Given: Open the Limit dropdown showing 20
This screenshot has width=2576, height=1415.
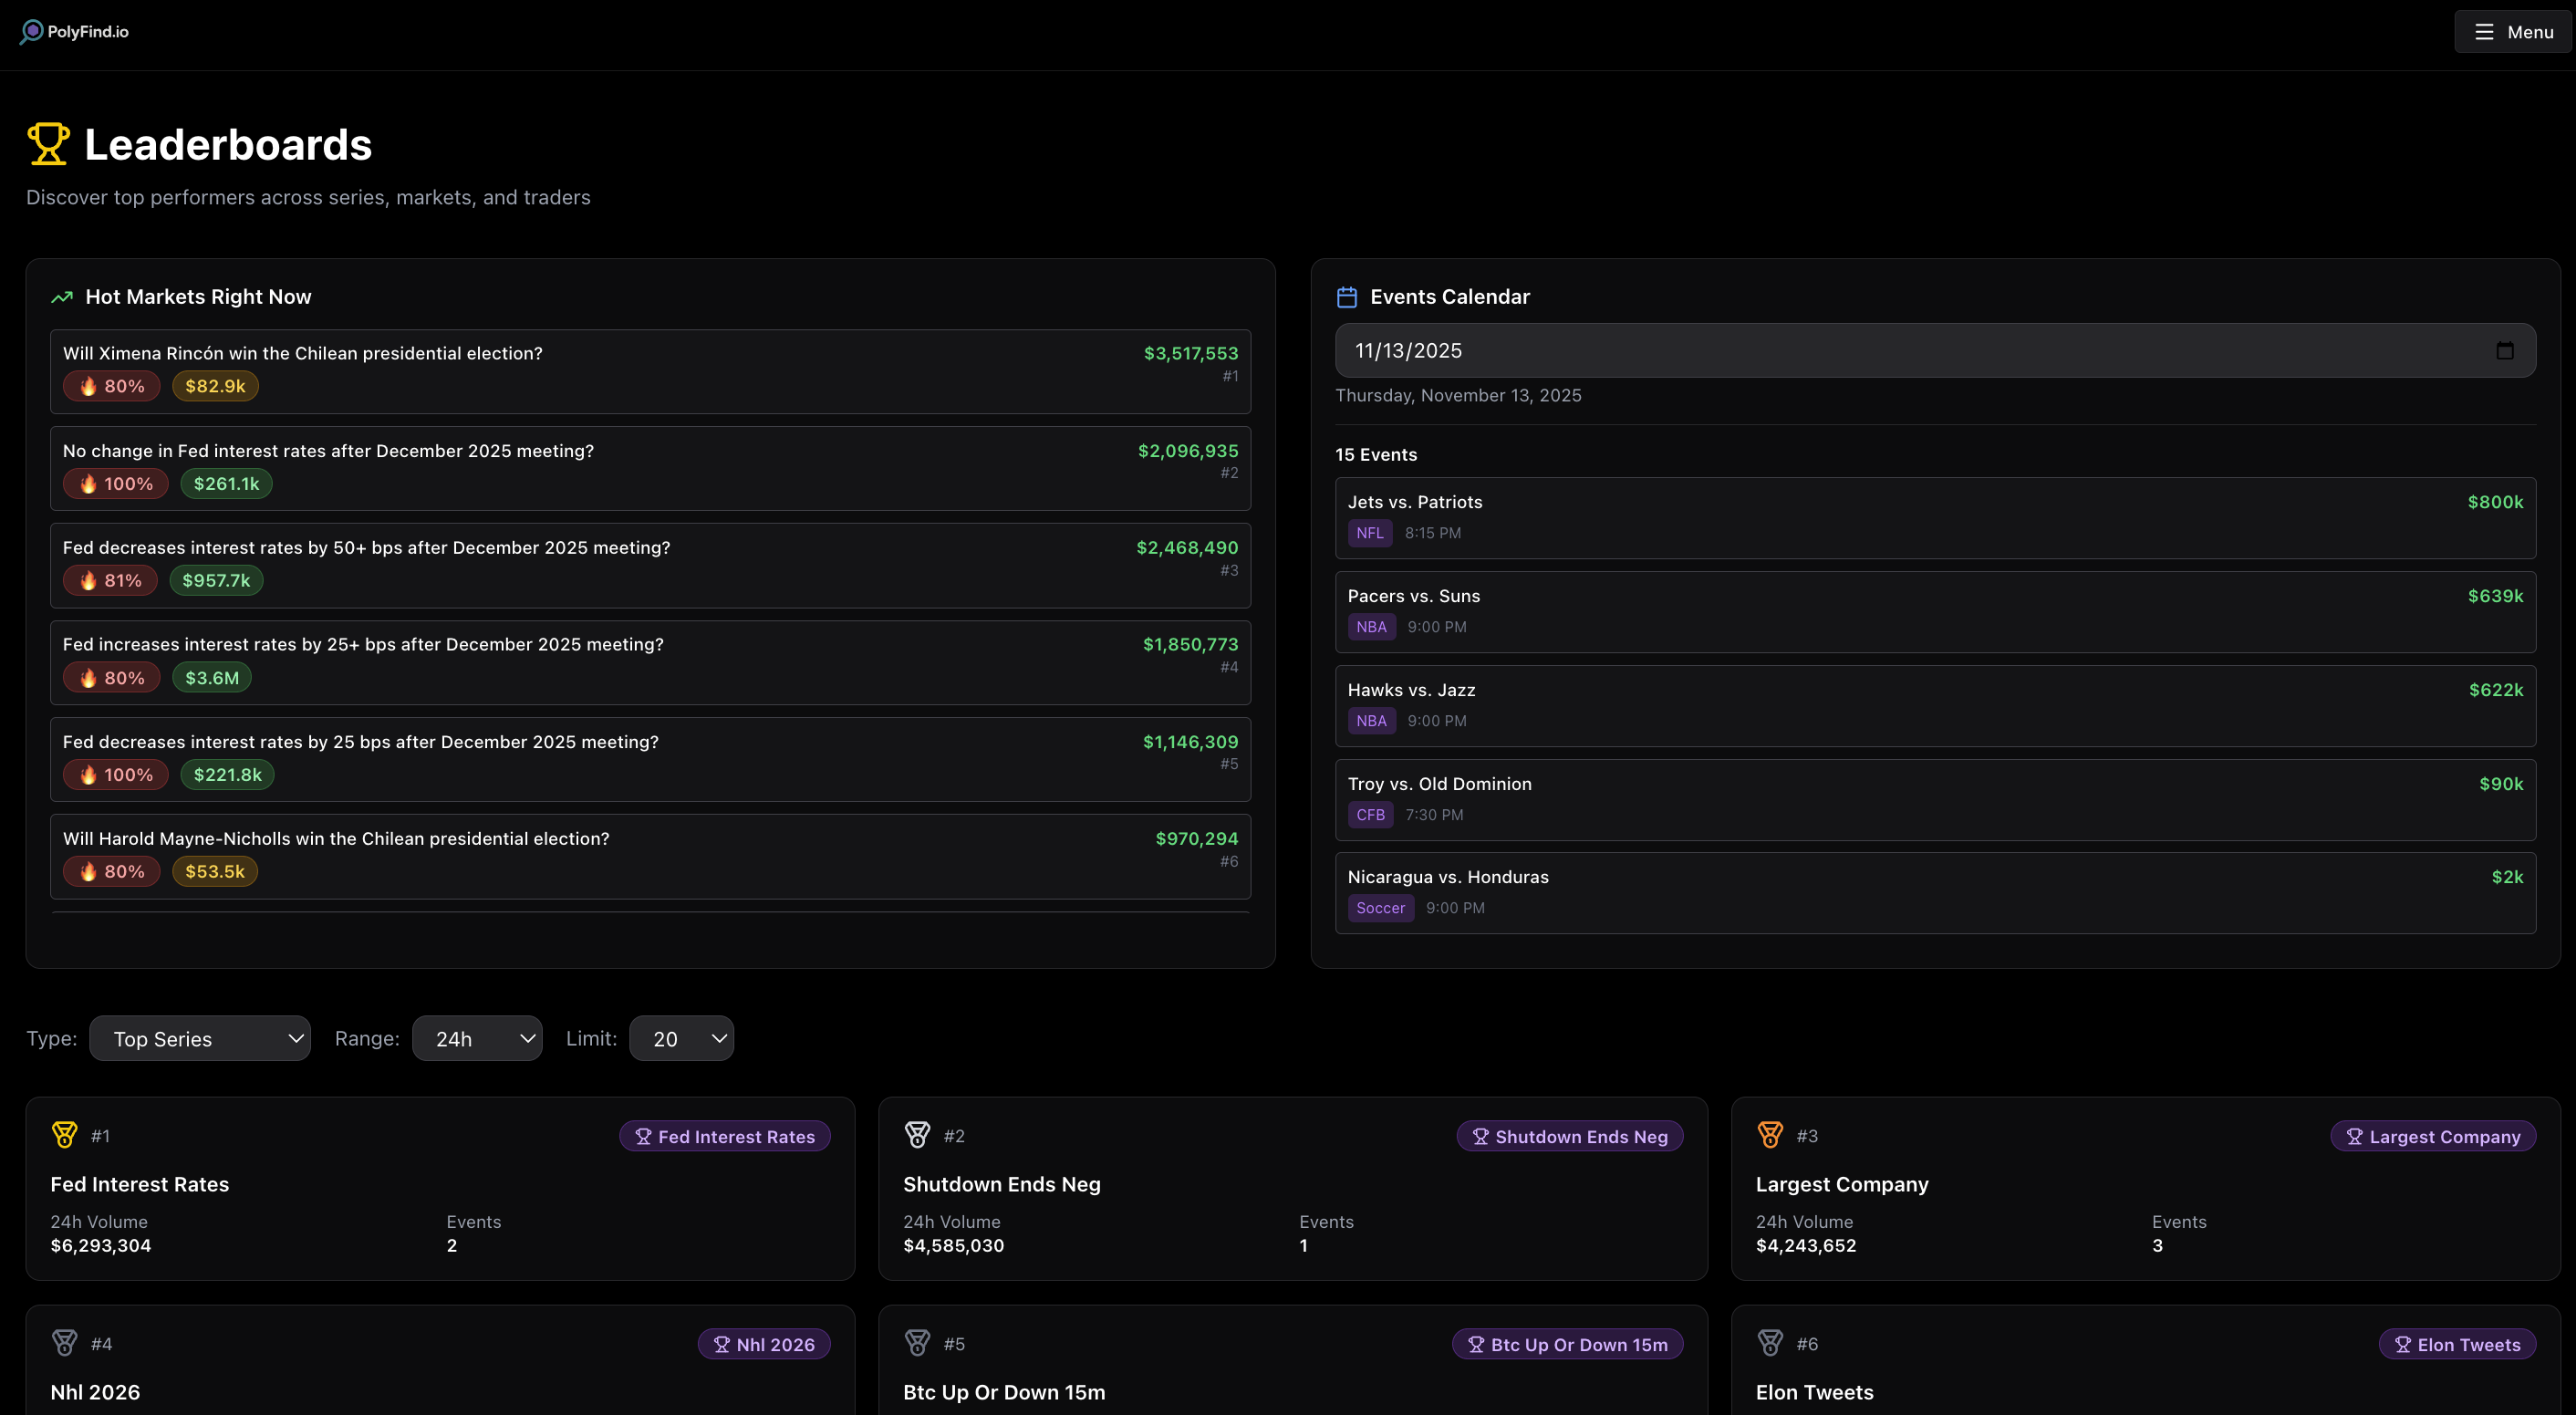Looking at the screenshot, I should [x=681, y=1038].
